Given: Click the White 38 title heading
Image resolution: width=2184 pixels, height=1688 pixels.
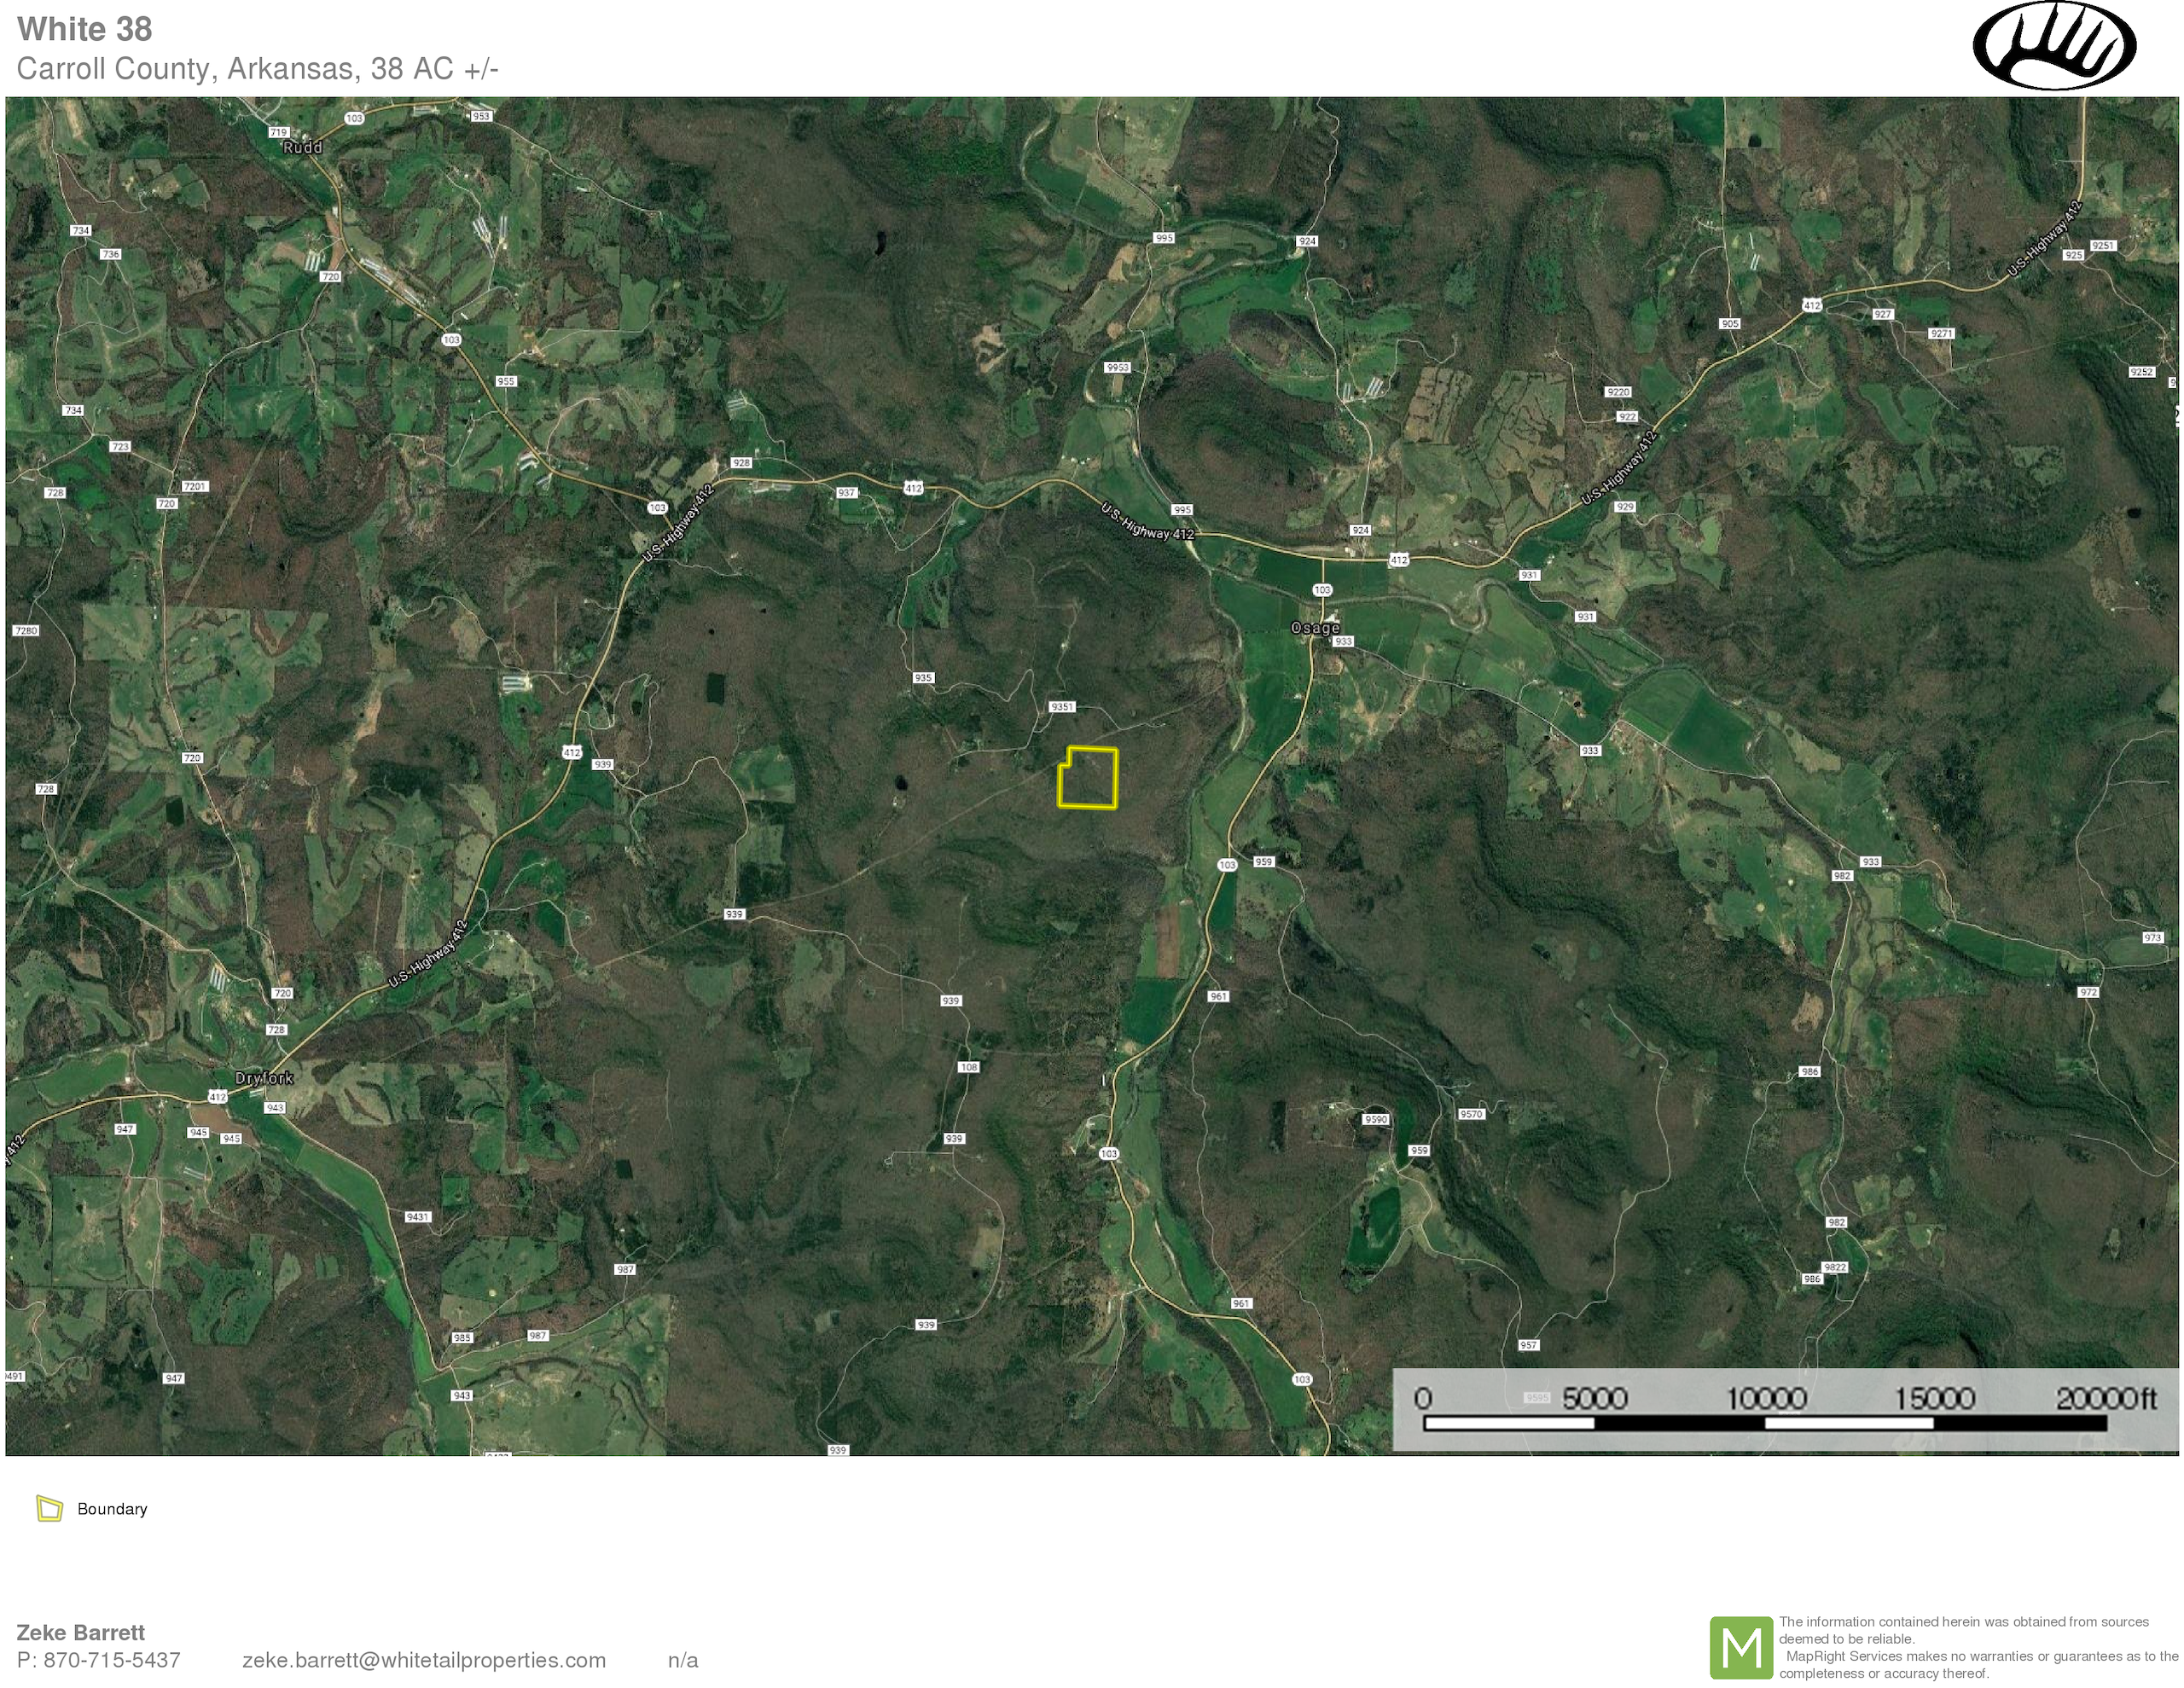Looking at the screenshot, I should [x=85, y=29].
